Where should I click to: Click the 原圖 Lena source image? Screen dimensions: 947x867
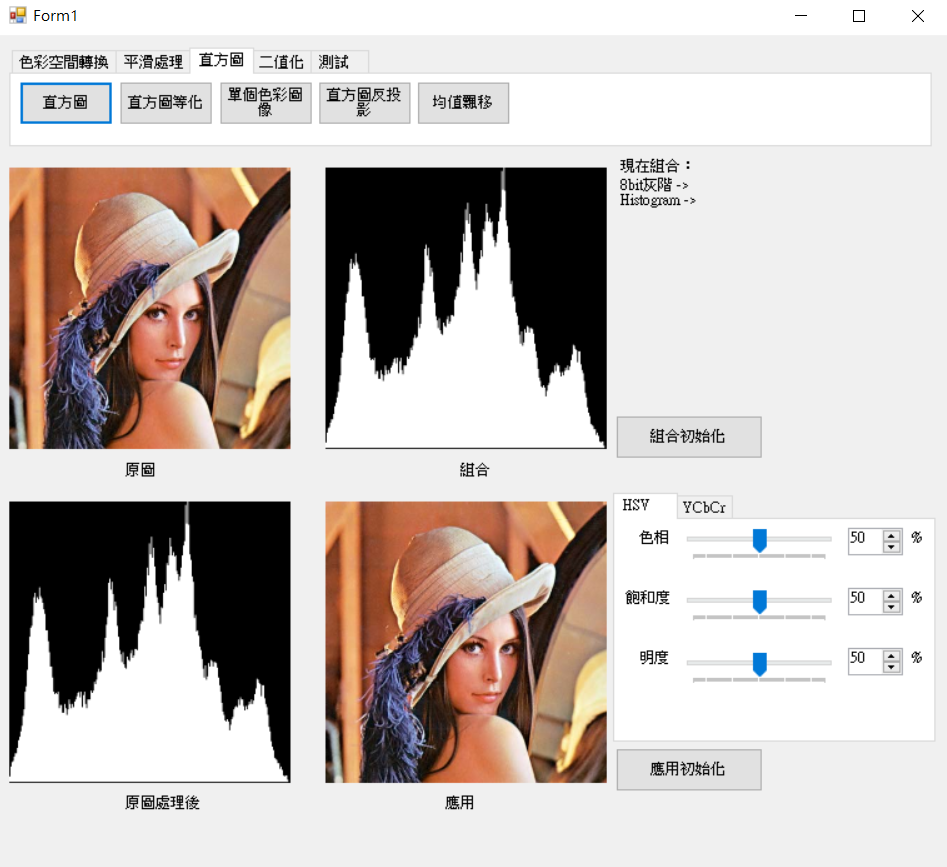click(x=150, y=308)
